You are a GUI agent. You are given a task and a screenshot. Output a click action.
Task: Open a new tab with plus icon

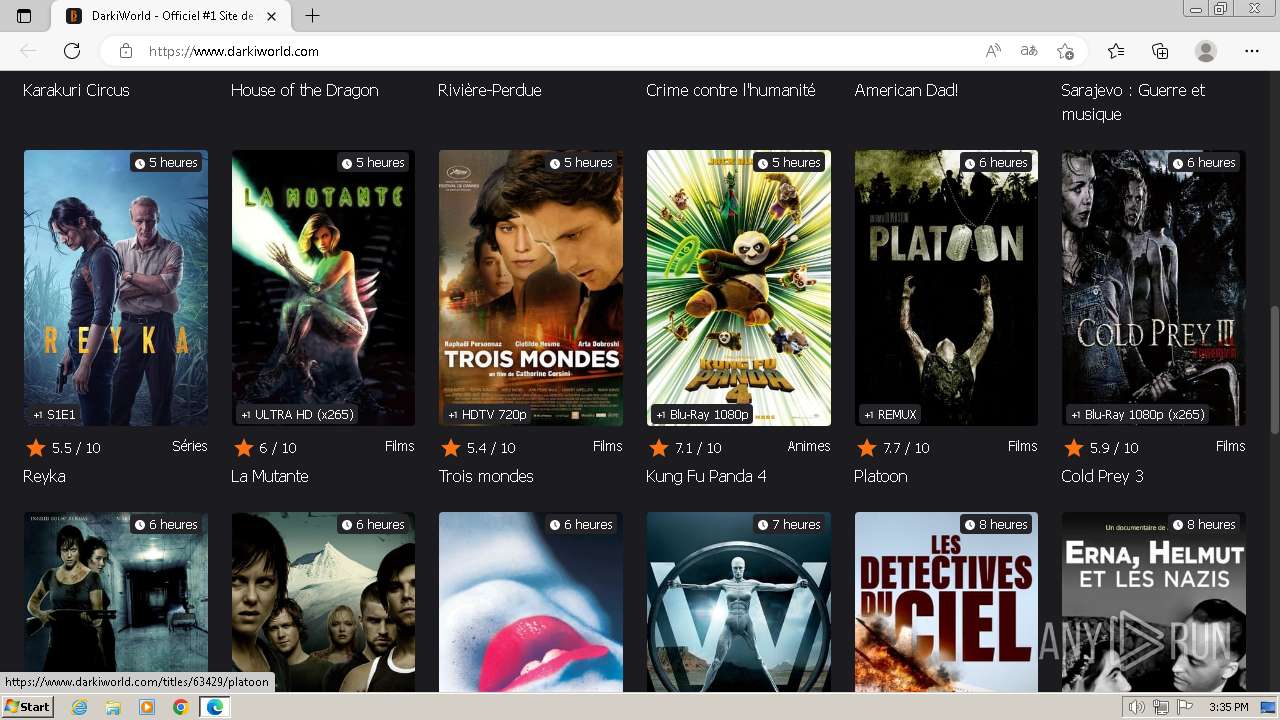[x=312, y=16]
